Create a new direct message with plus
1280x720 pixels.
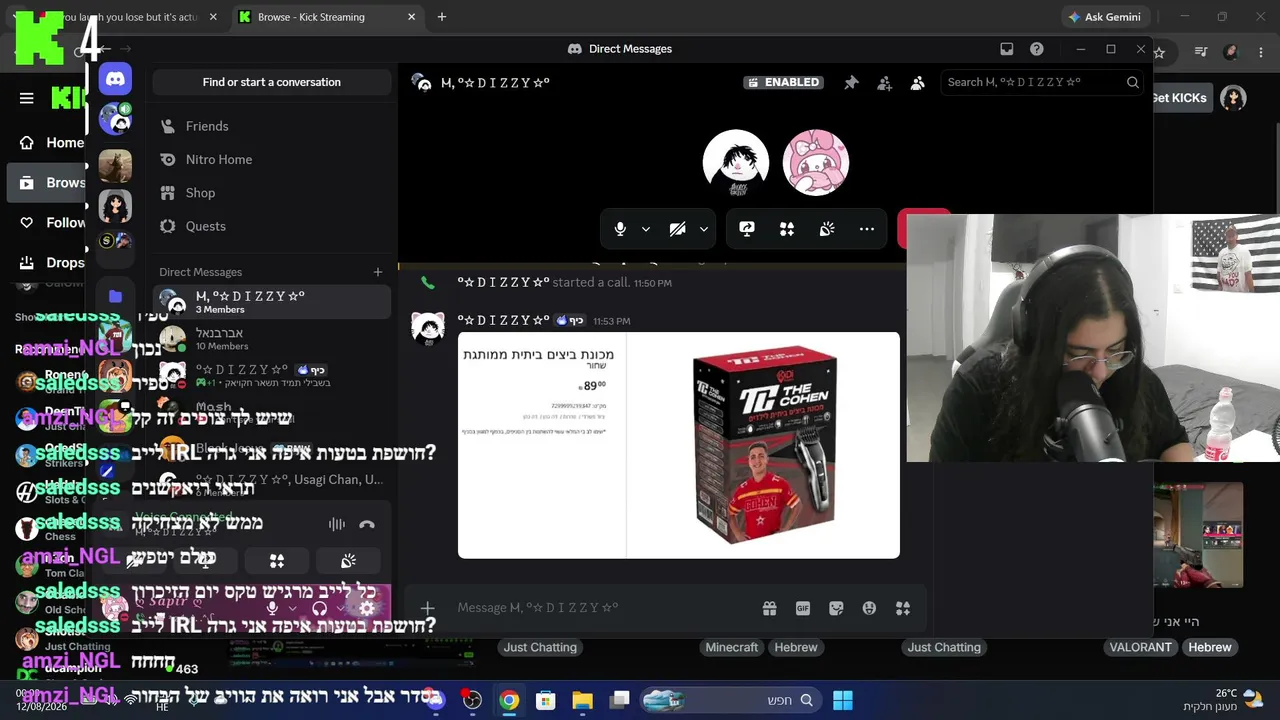378,272
